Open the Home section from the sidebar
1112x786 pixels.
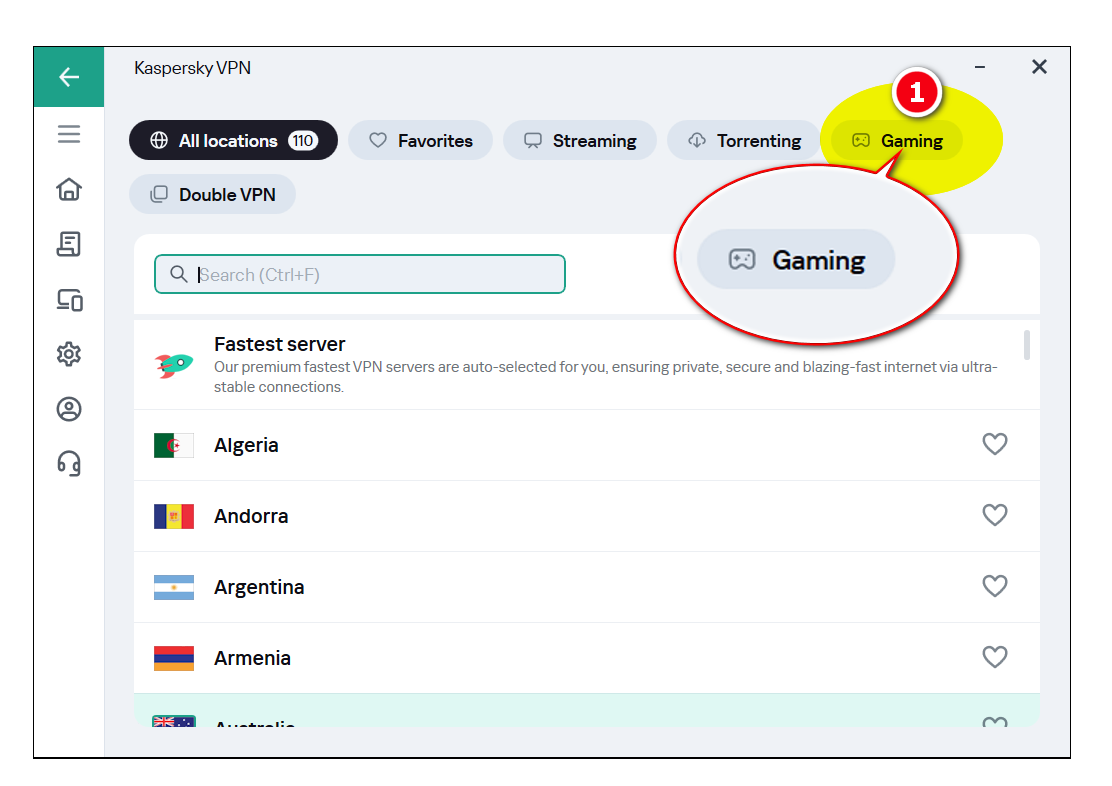(69, 189)
